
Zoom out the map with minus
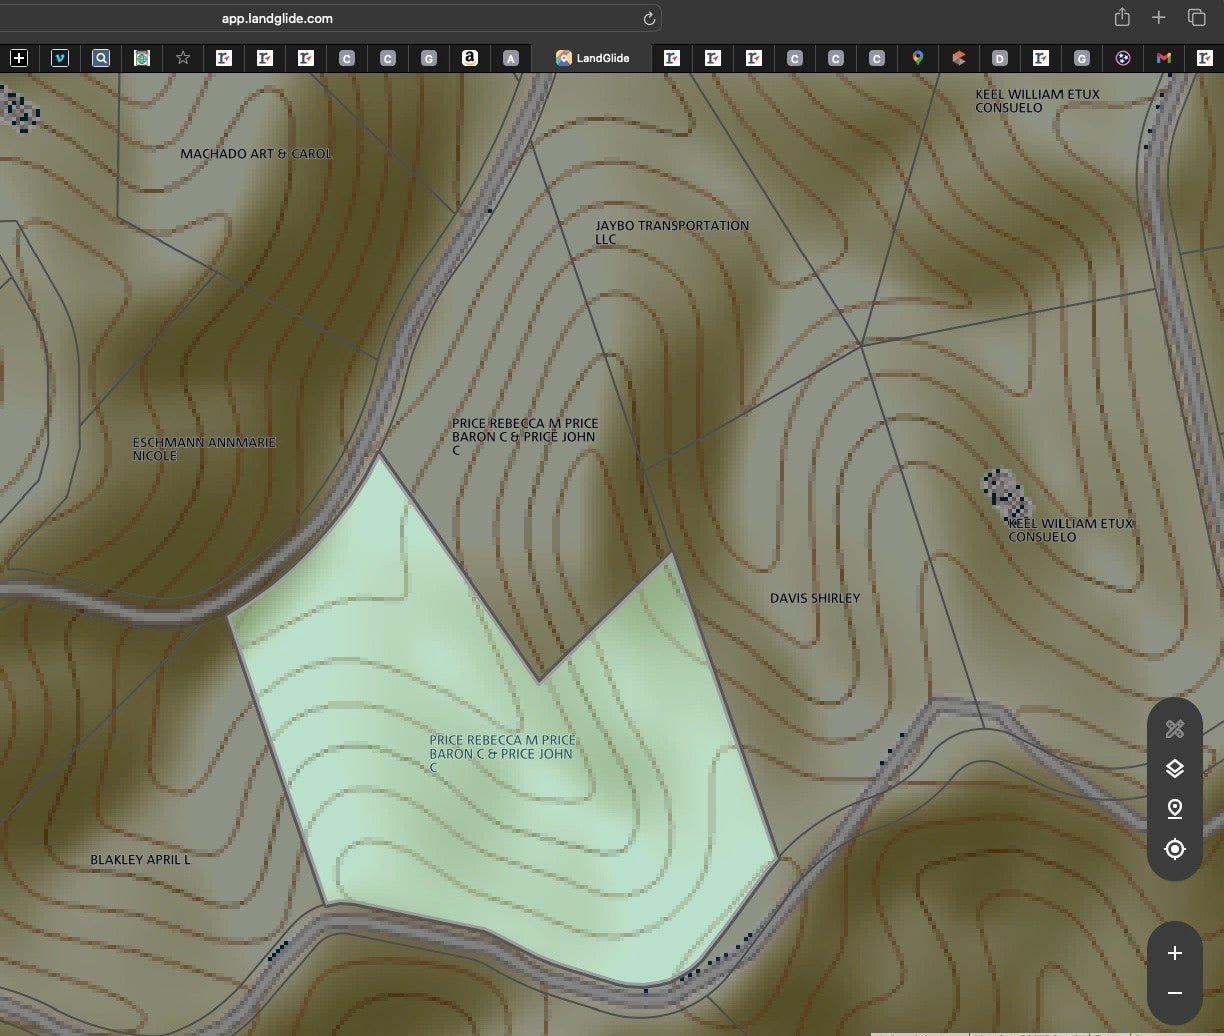tap(1175, 993)
